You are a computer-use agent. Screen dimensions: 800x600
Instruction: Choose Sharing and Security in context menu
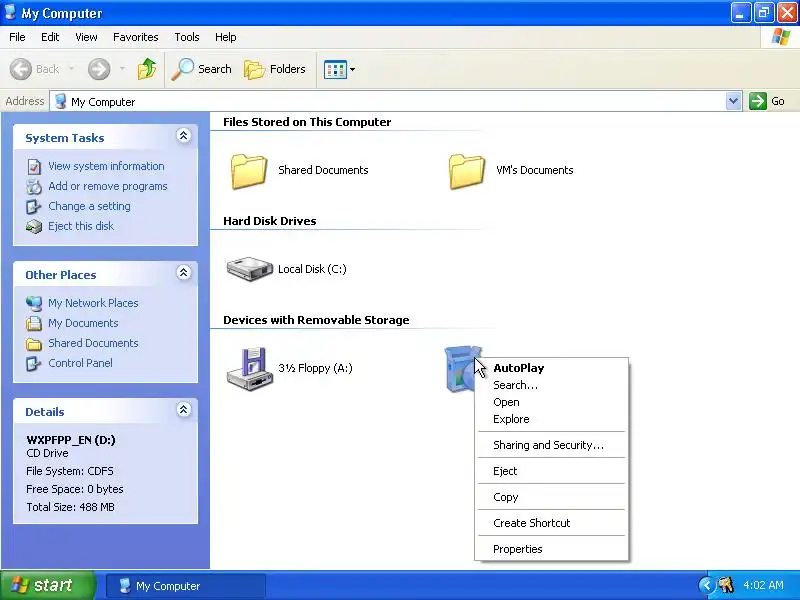[552, 445]
